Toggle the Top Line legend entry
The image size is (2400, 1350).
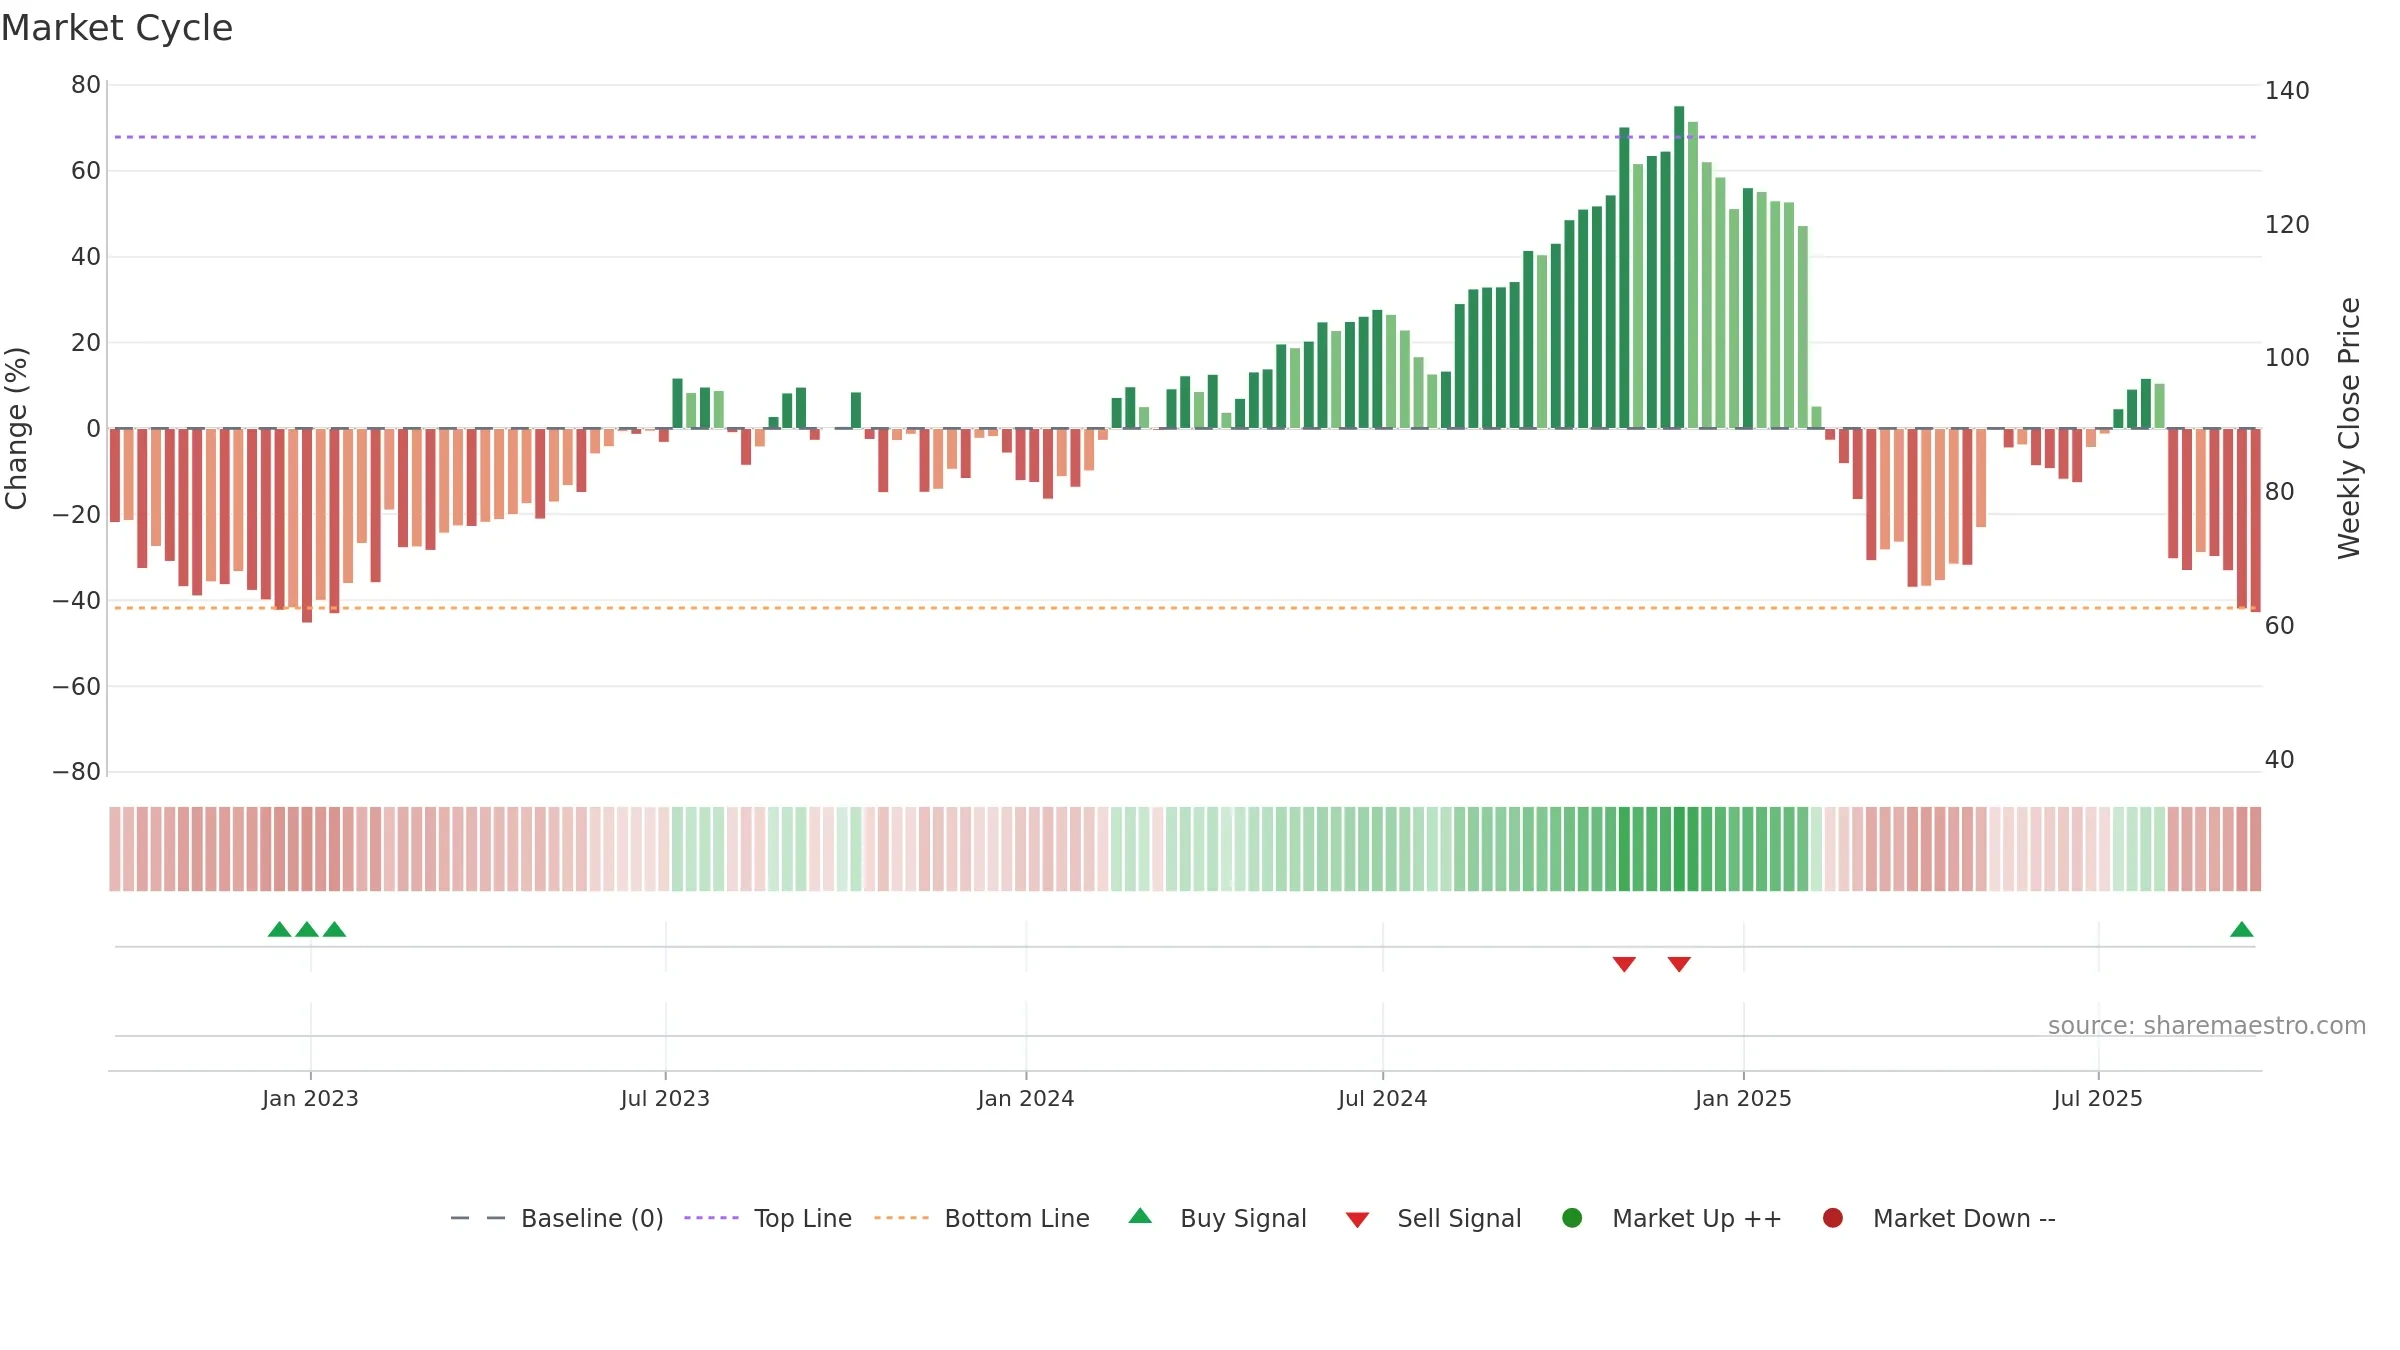[x=768, y=1218]
